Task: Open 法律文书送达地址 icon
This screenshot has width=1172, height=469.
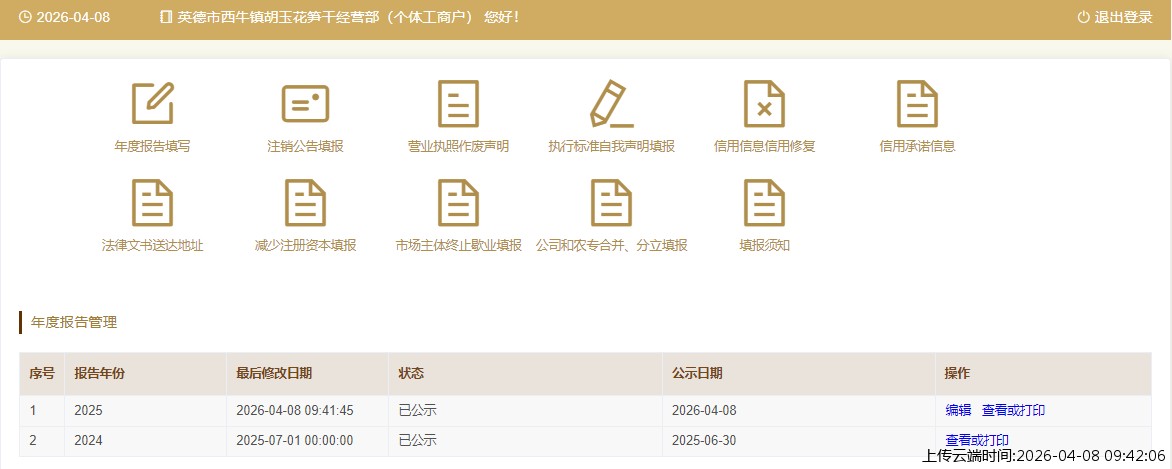Action: point(152,203)
